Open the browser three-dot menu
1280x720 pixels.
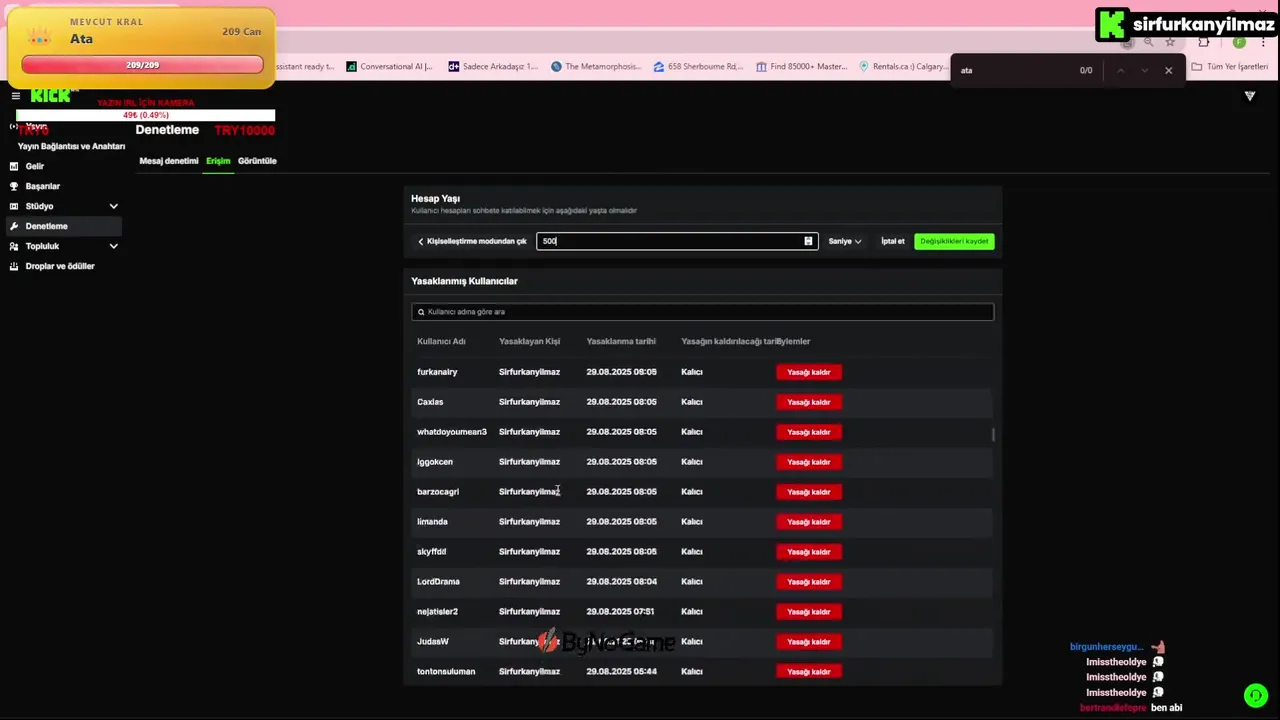(1264, 42)
